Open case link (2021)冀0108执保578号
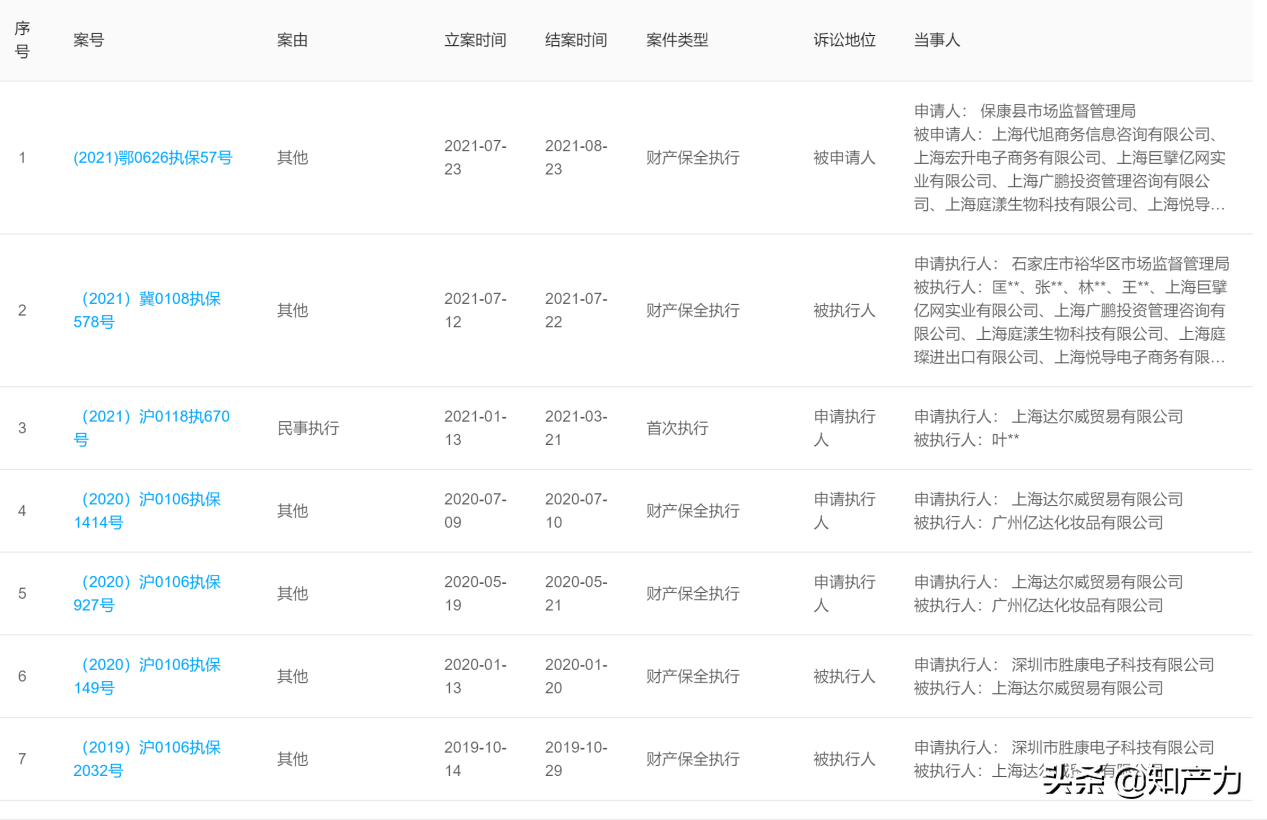Viewport: 1267px width, 820px height. click(147, 310)
